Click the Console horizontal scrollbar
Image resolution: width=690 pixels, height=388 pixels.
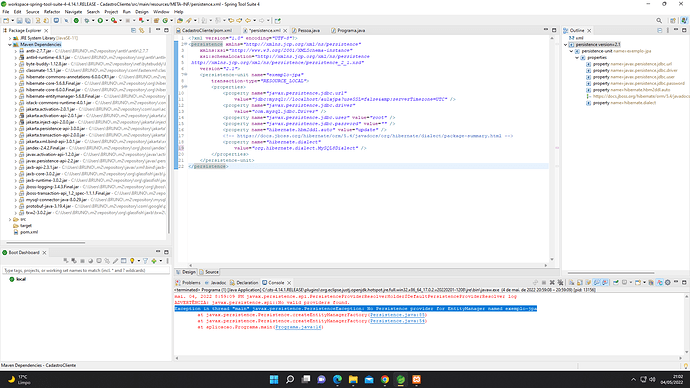(428, 358)
